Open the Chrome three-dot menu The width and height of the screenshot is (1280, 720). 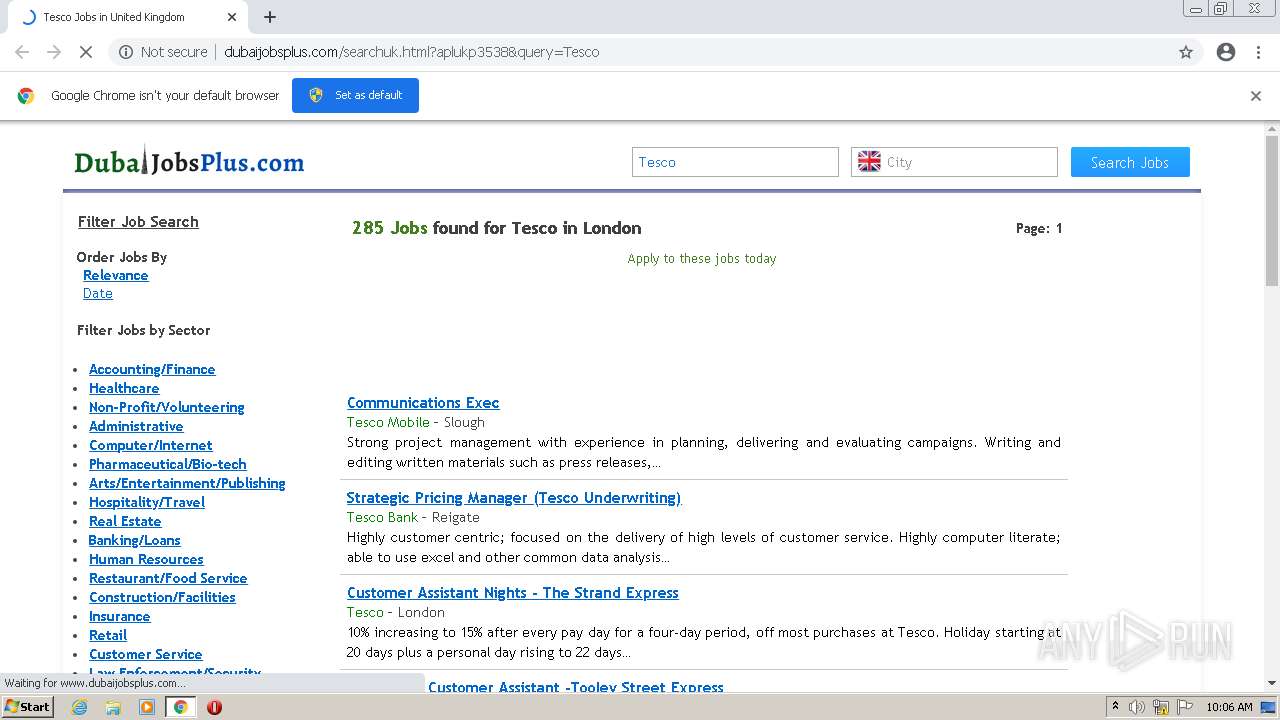(x=1258, y=52)
